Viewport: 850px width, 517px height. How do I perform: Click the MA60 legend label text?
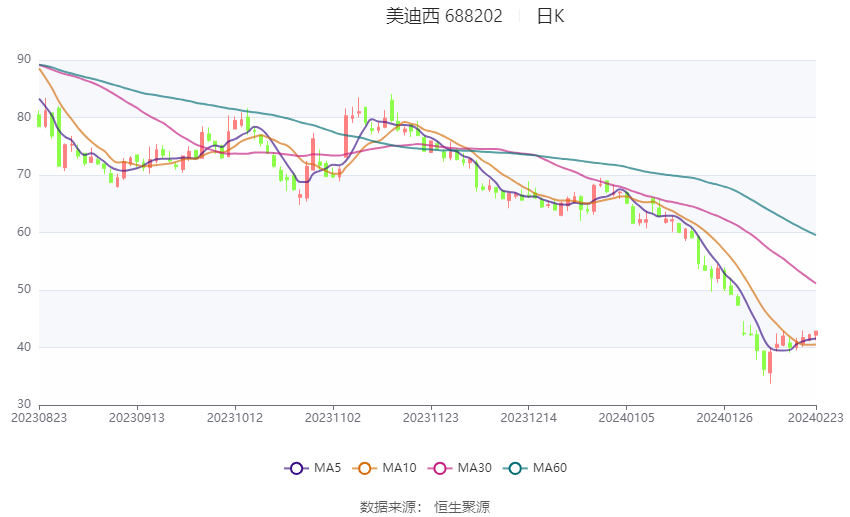[x=550, y=468]
